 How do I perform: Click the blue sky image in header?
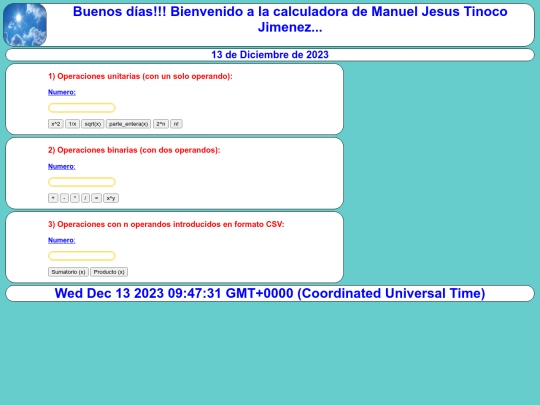[x=25, y=25]
